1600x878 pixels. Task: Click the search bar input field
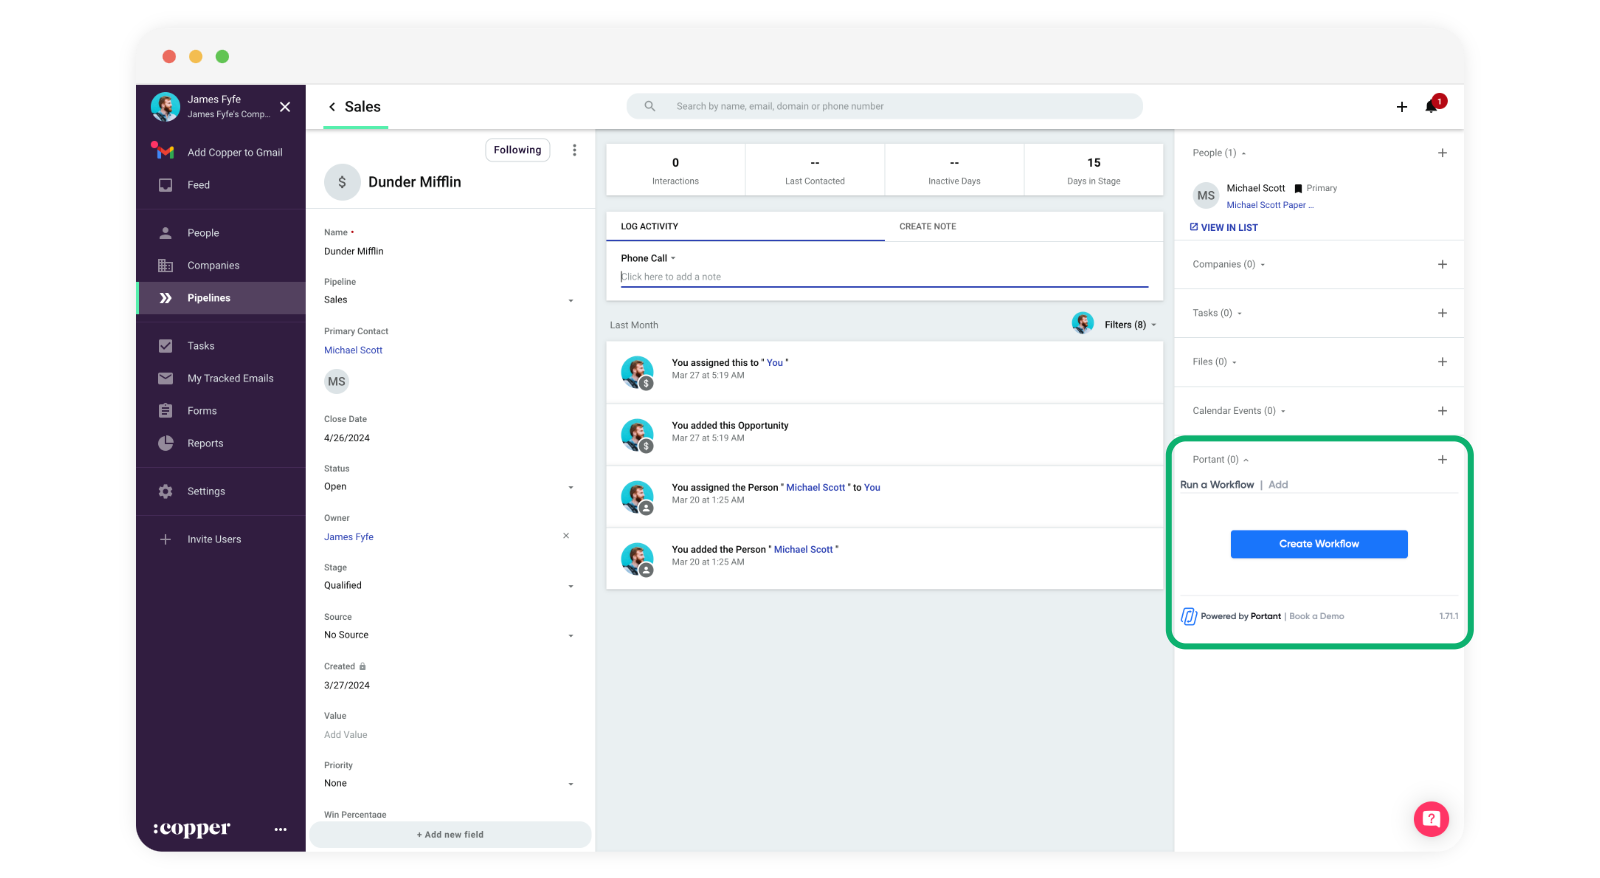(x=884, y=106)
